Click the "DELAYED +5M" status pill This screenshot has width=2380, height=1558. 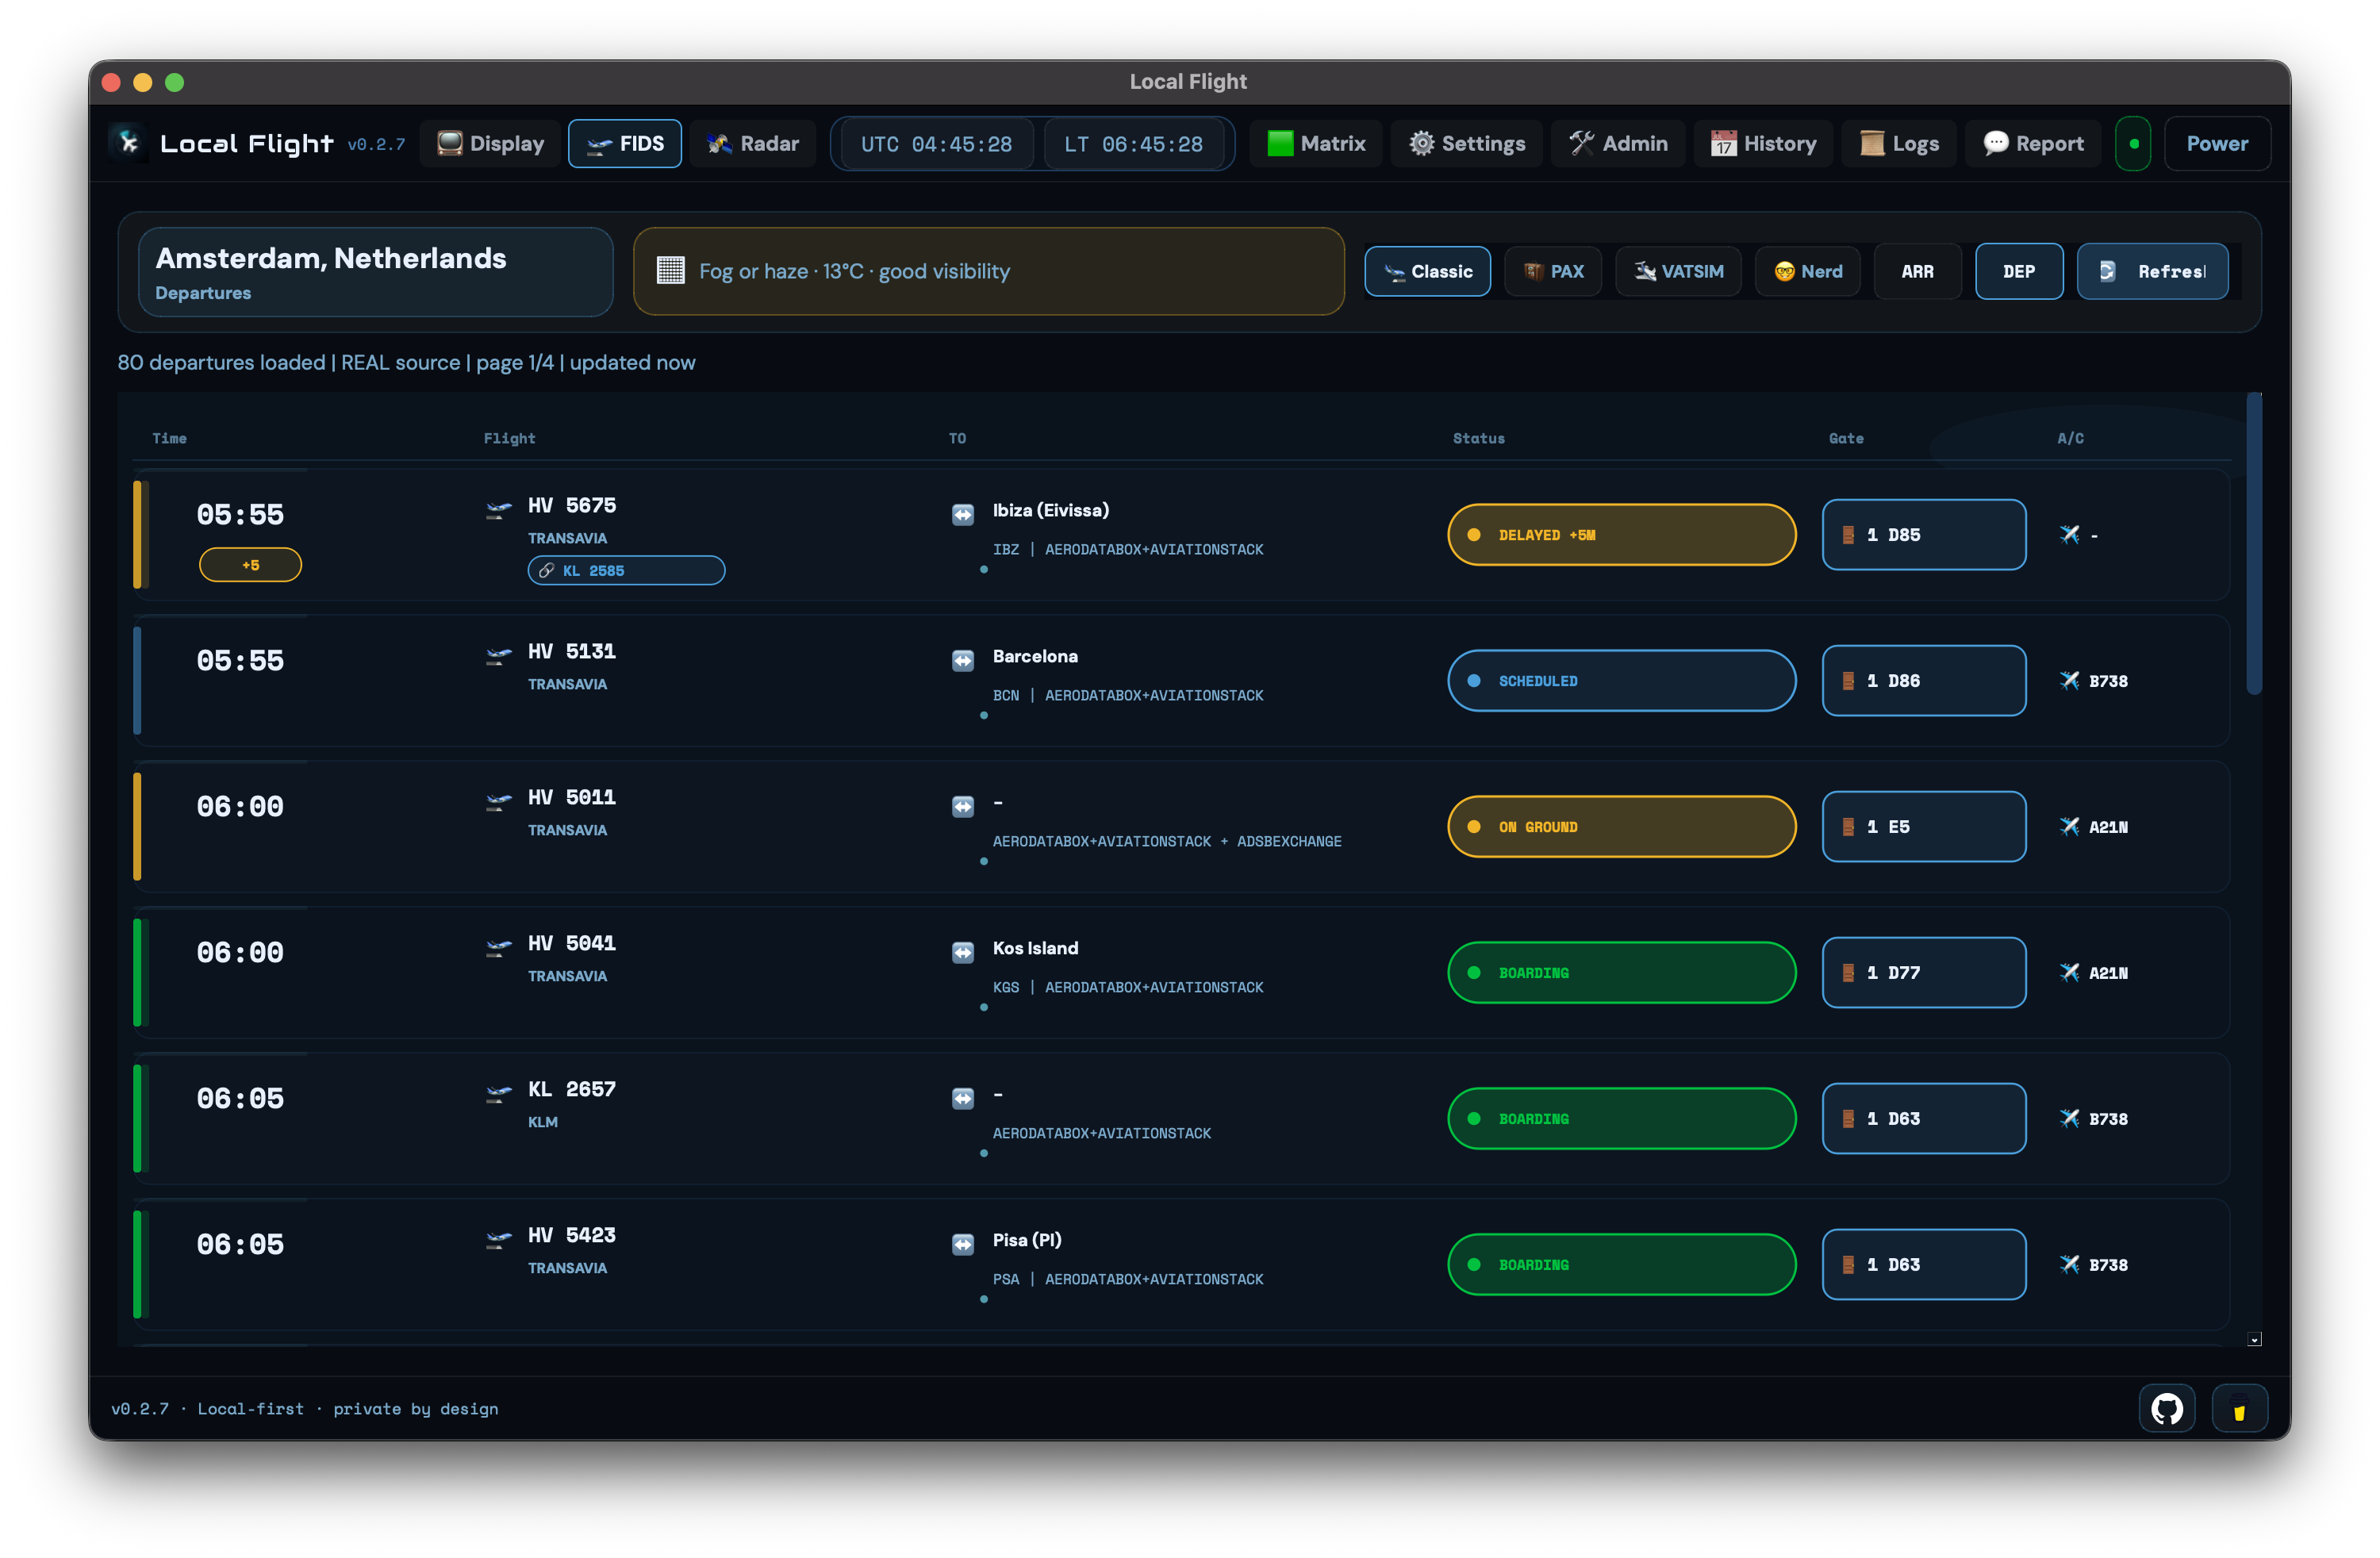tap(1621, 534)
